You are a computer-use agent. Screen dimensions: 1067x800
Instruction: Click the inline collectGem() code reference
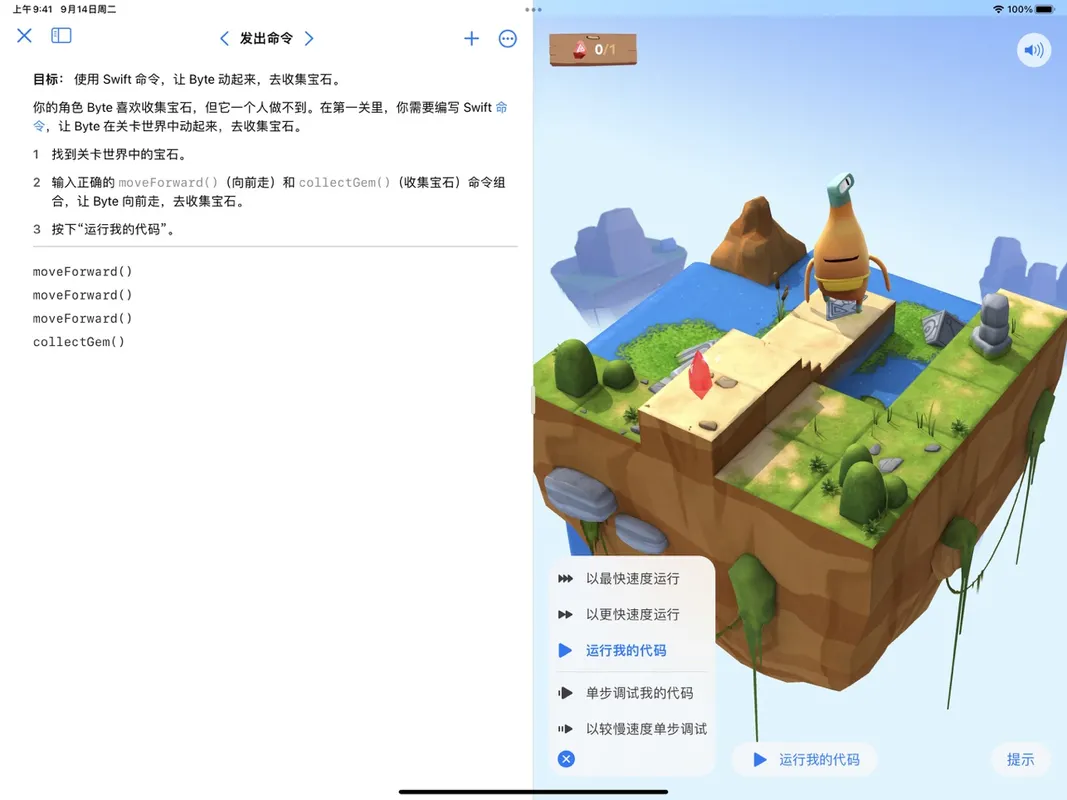(345, 182)
